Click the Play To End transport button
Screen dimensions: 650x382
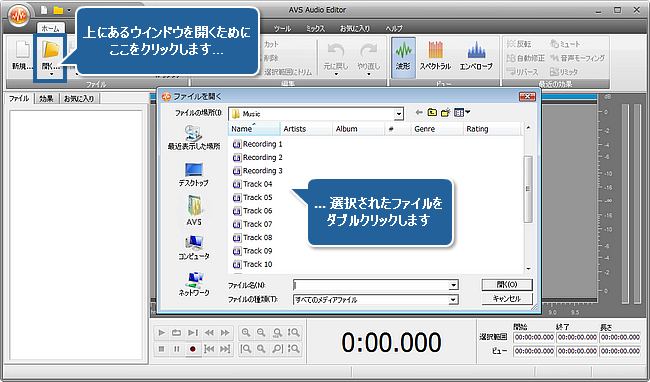pos(193,333)
